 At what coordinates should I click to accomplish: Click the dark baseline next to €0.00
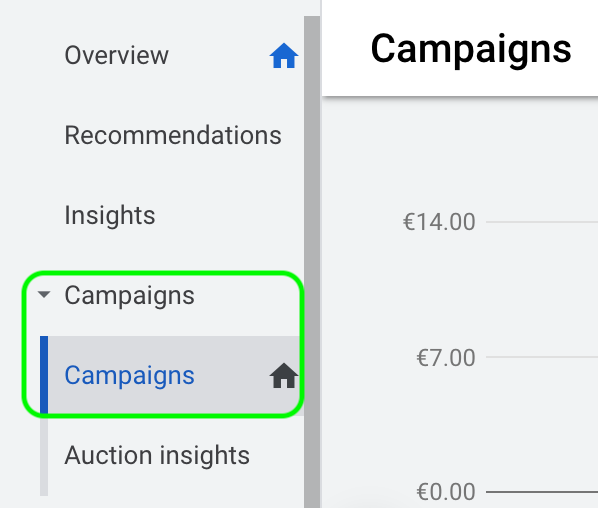pos(542,492)
